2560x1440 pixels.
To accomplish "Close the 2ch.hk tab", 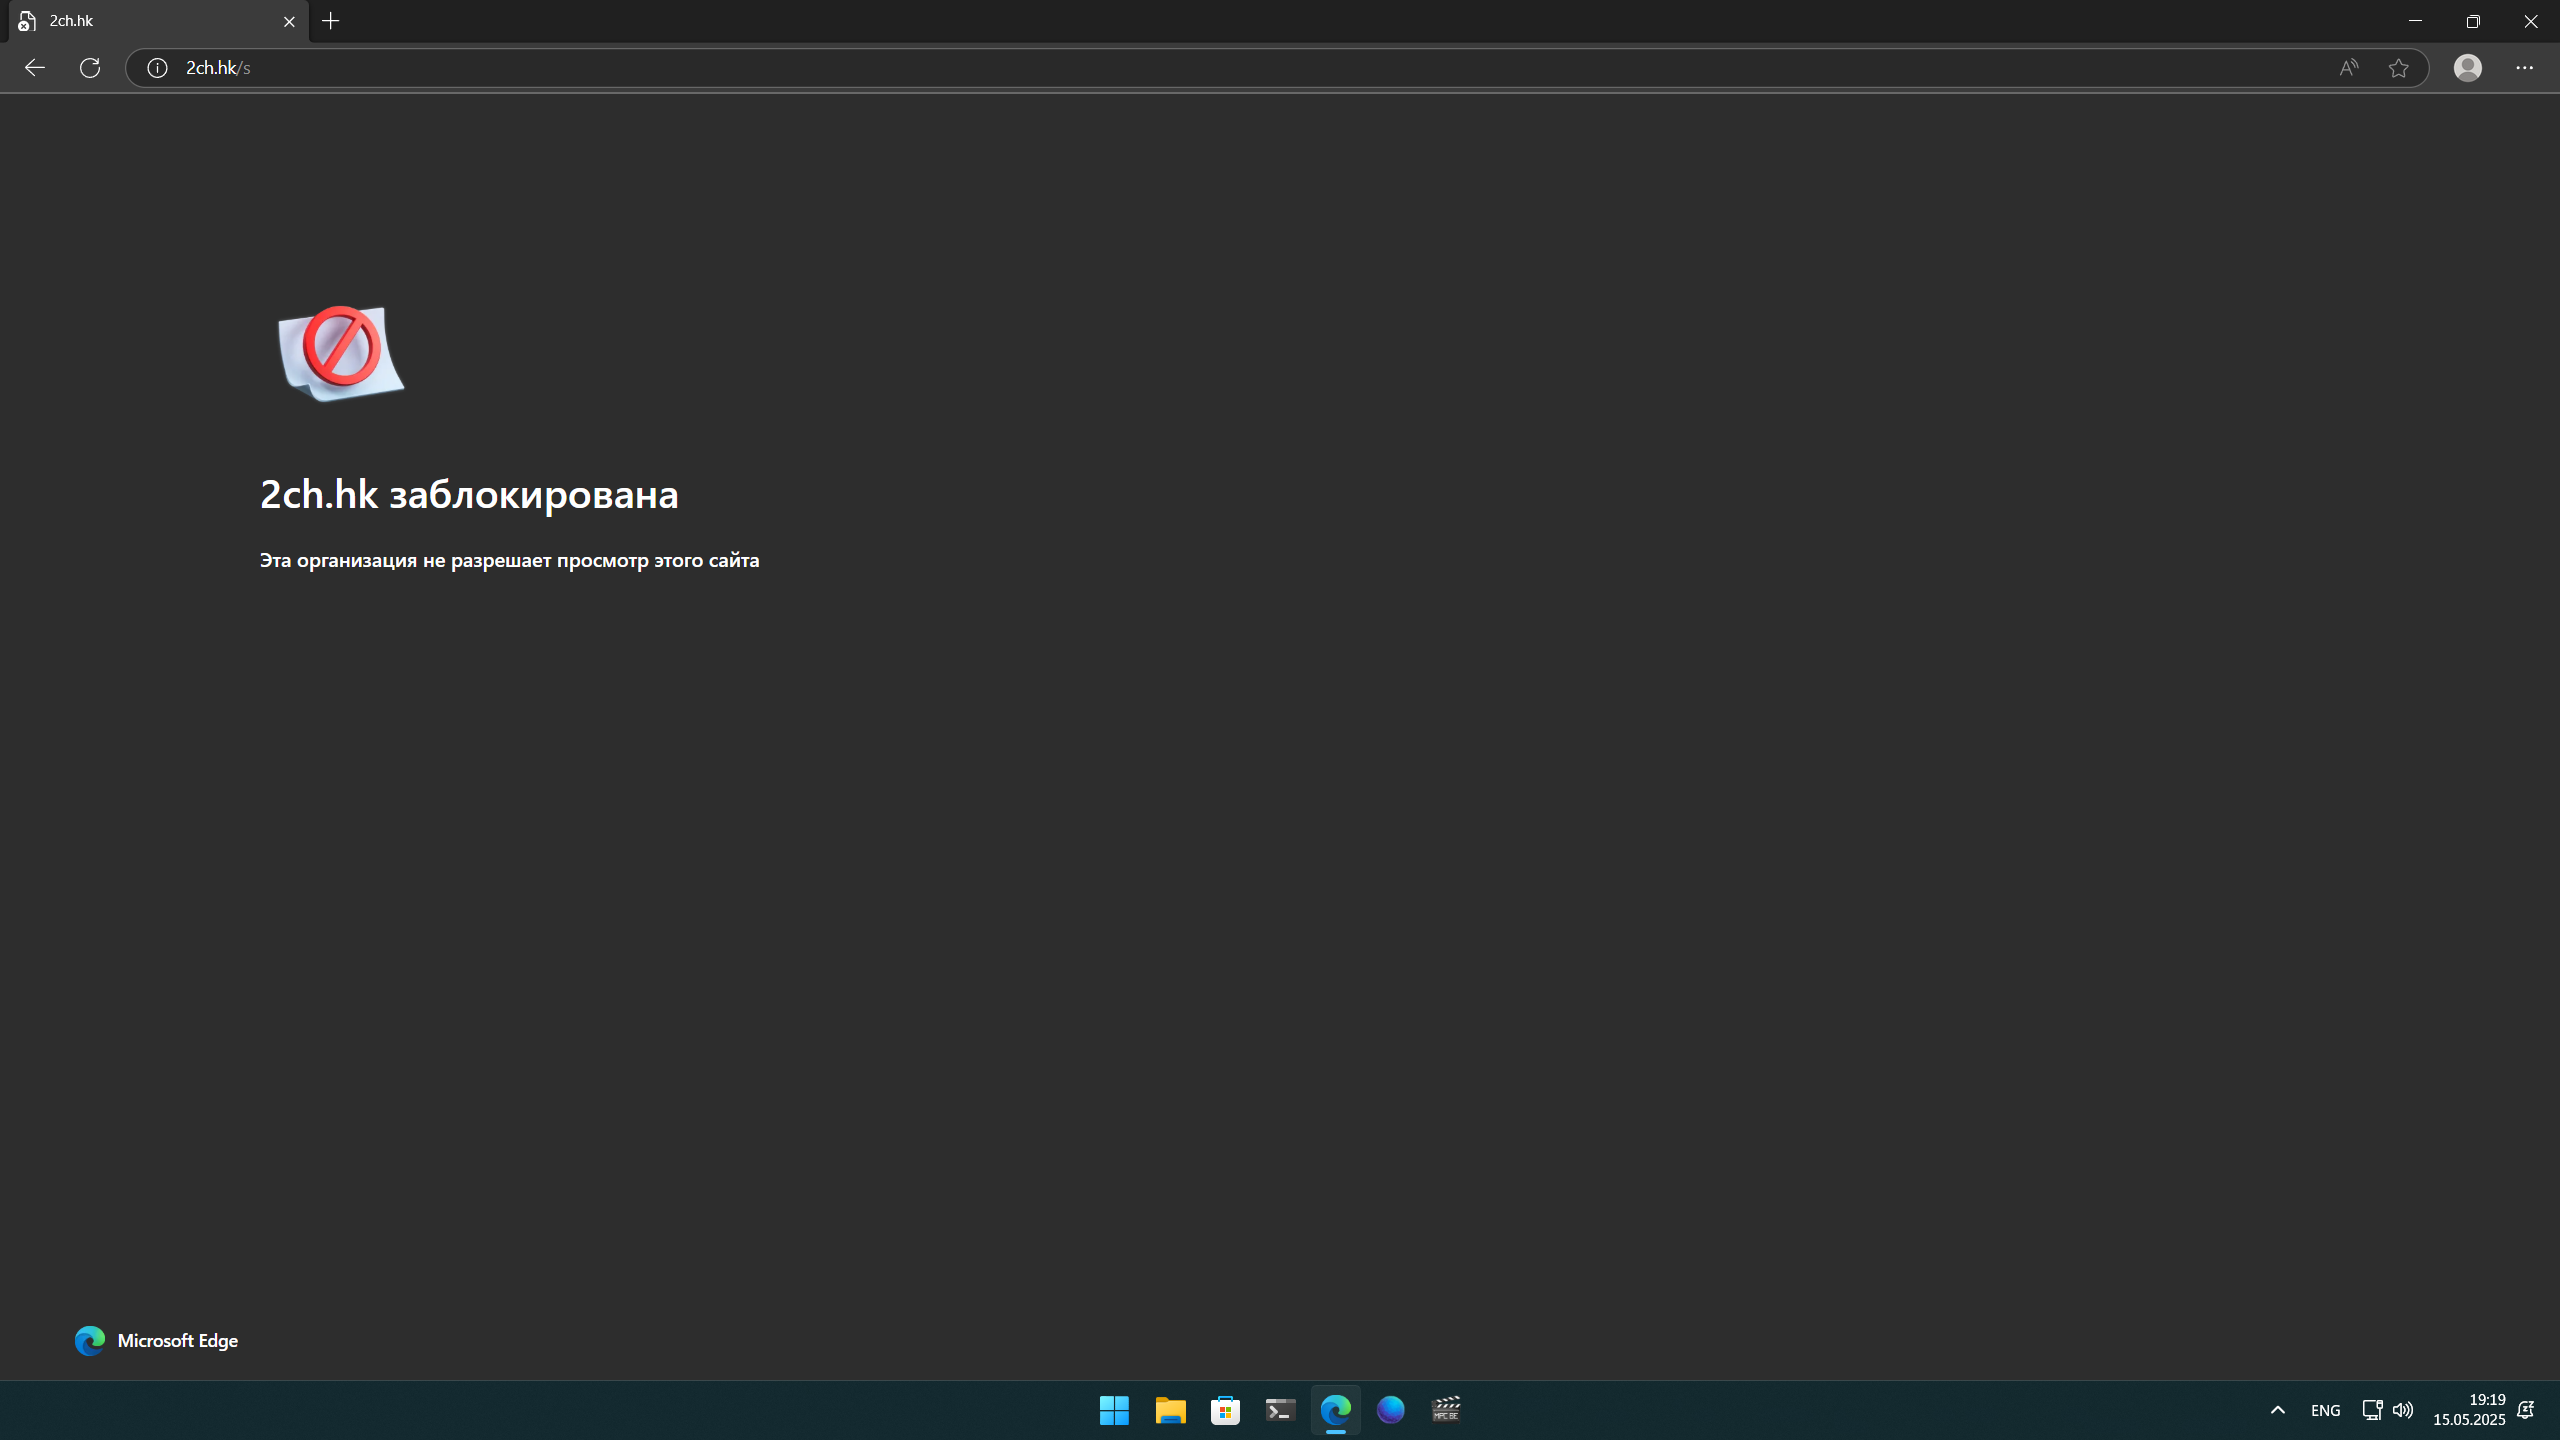I will (289, 21).
